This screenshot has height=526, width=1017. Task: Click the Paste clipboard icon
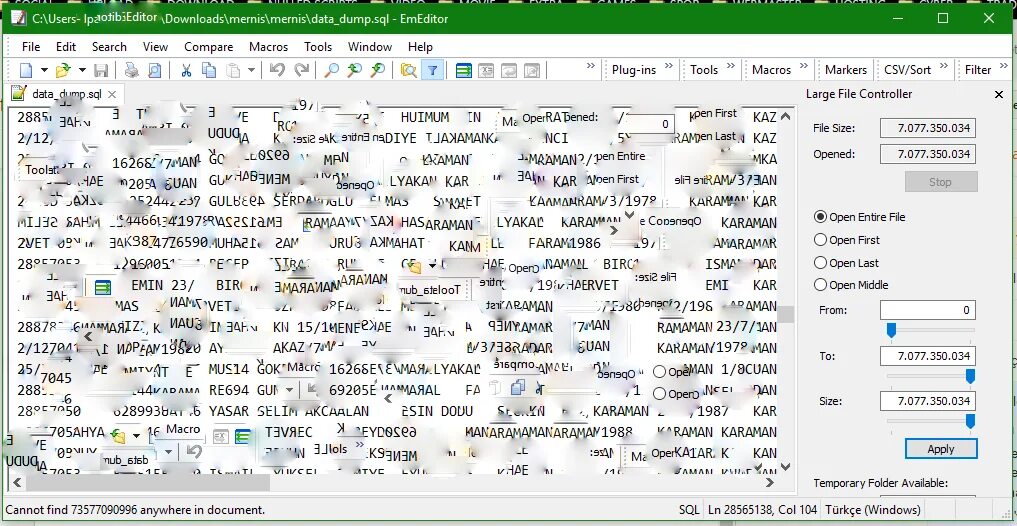233,70
